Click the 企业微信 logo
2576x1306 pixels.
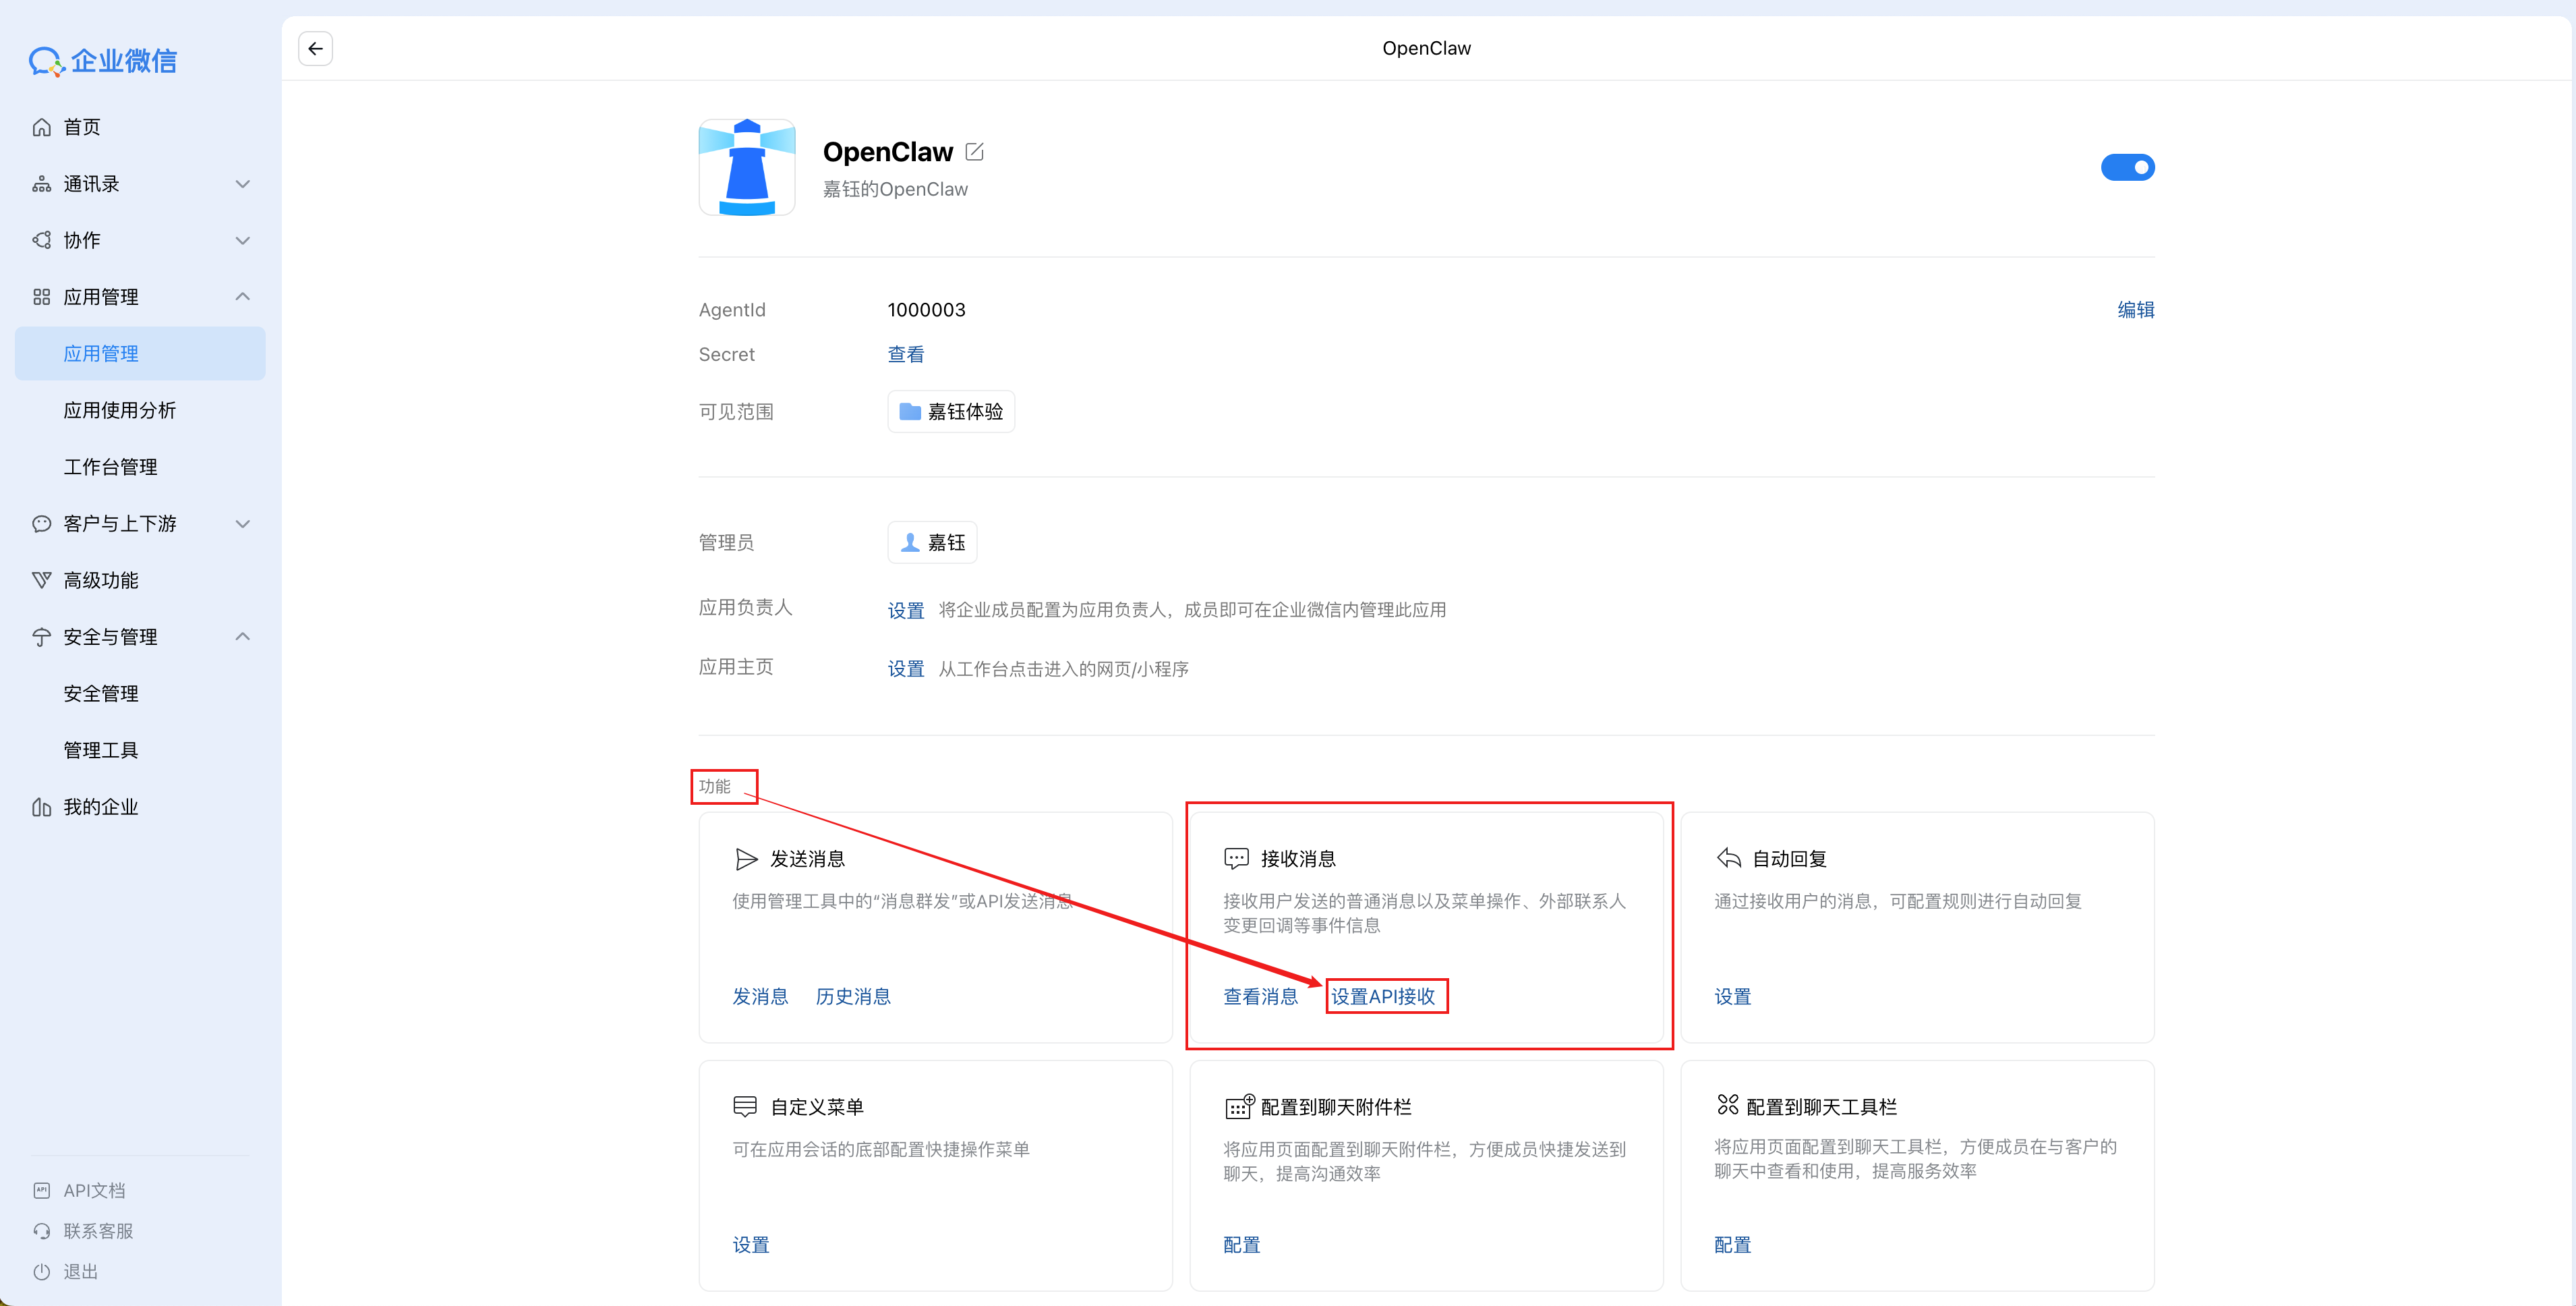pyautogui.click(x=102, y=61)
